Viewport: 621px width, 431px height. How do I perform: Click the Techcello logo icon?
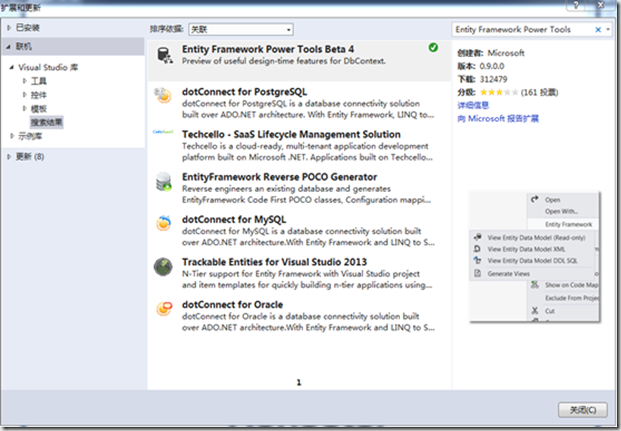(x=163, y=132)
